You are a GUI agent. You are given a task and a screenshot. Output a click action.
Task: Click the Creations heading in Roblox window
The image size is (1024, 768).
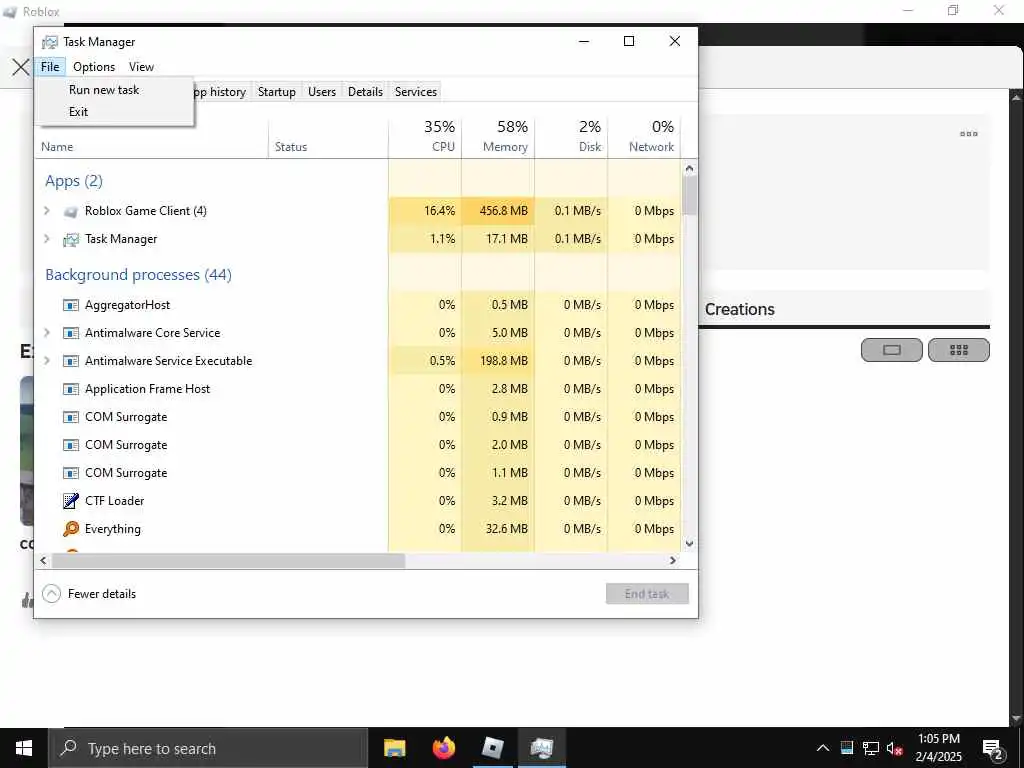740,310
